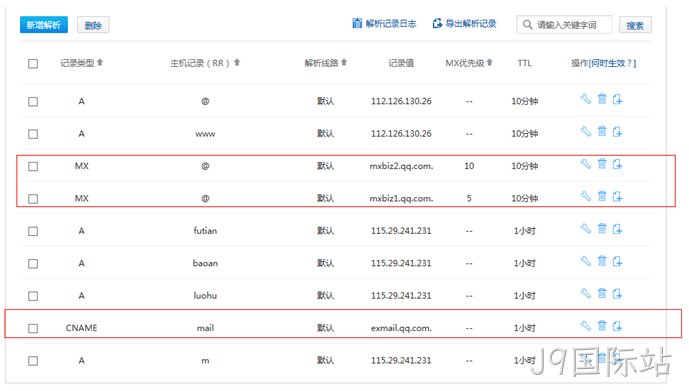Edit the CNAME mail record

586,326
